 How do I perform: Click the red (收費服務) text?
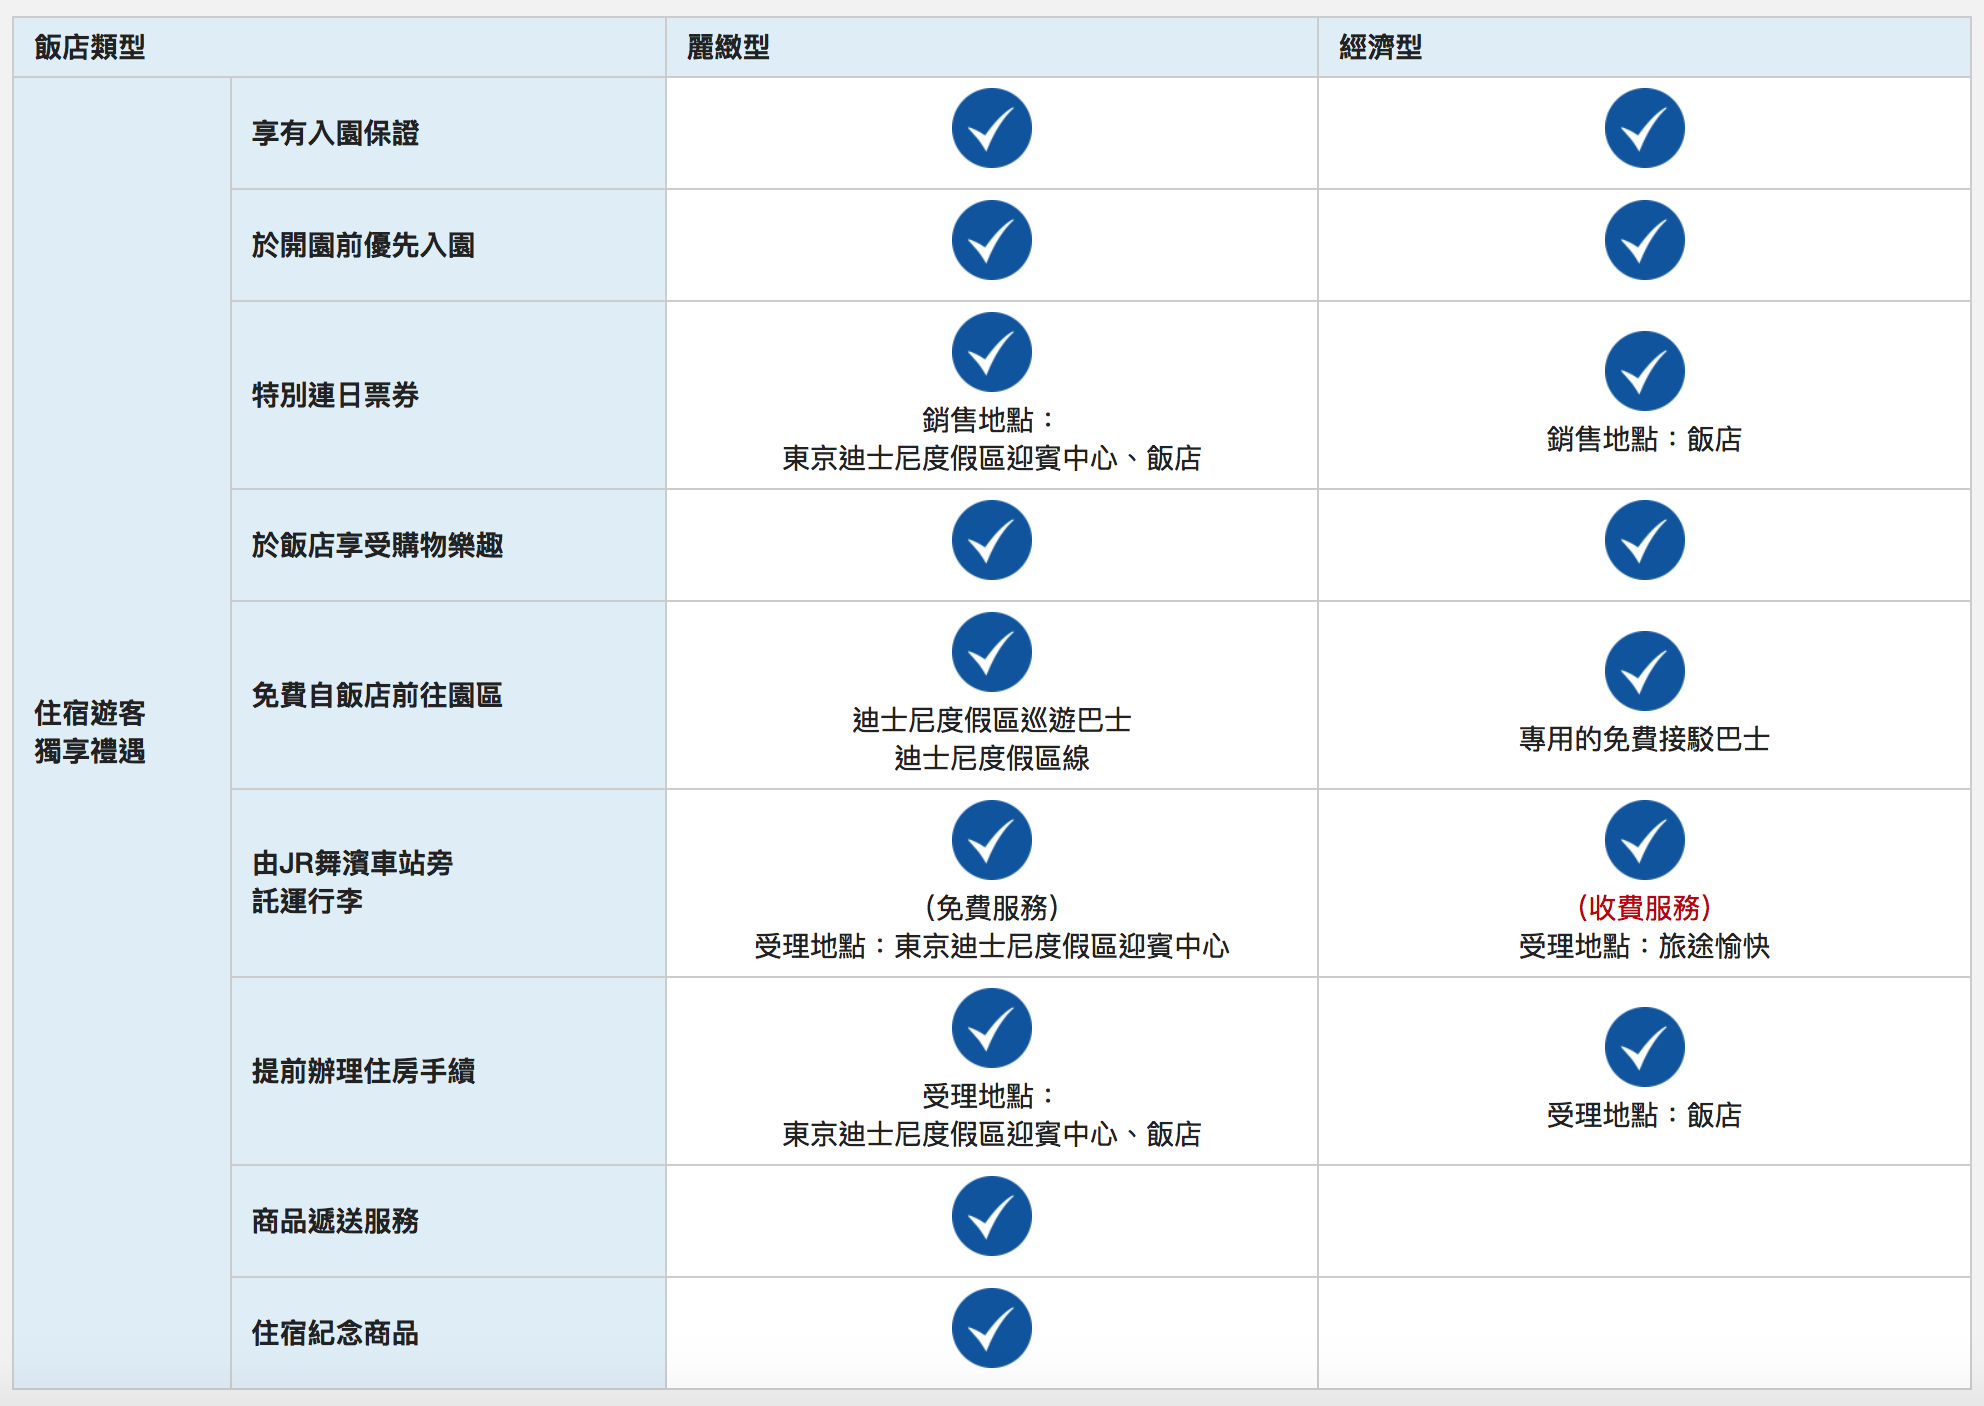click(1644, 908)
